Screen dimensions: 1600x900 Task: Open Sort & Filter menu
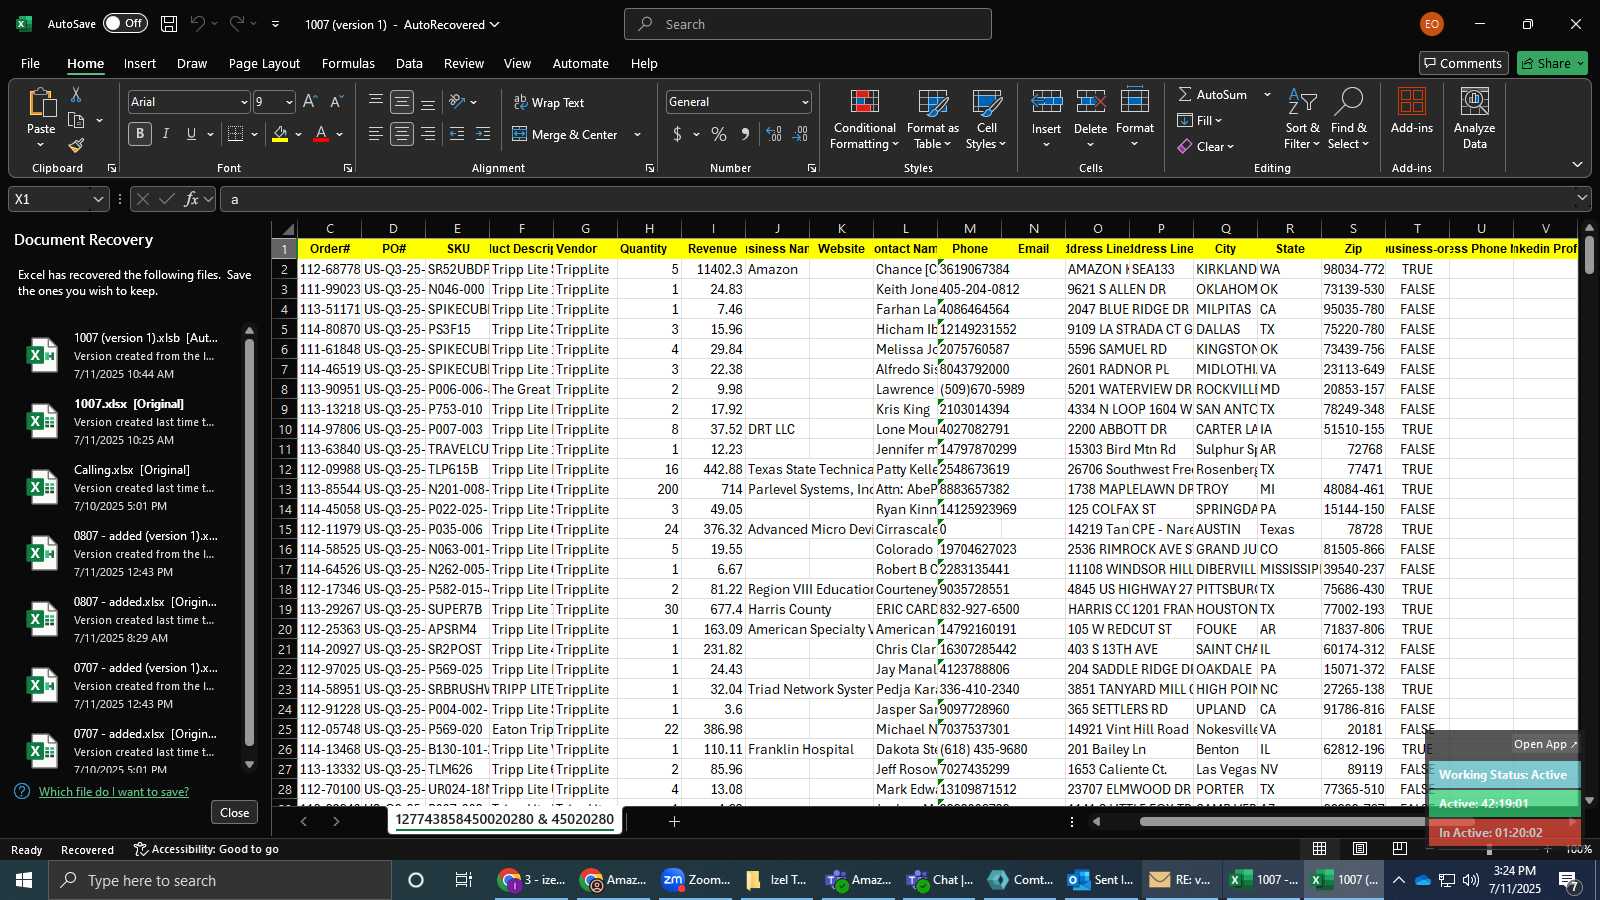pos(1302,119)
